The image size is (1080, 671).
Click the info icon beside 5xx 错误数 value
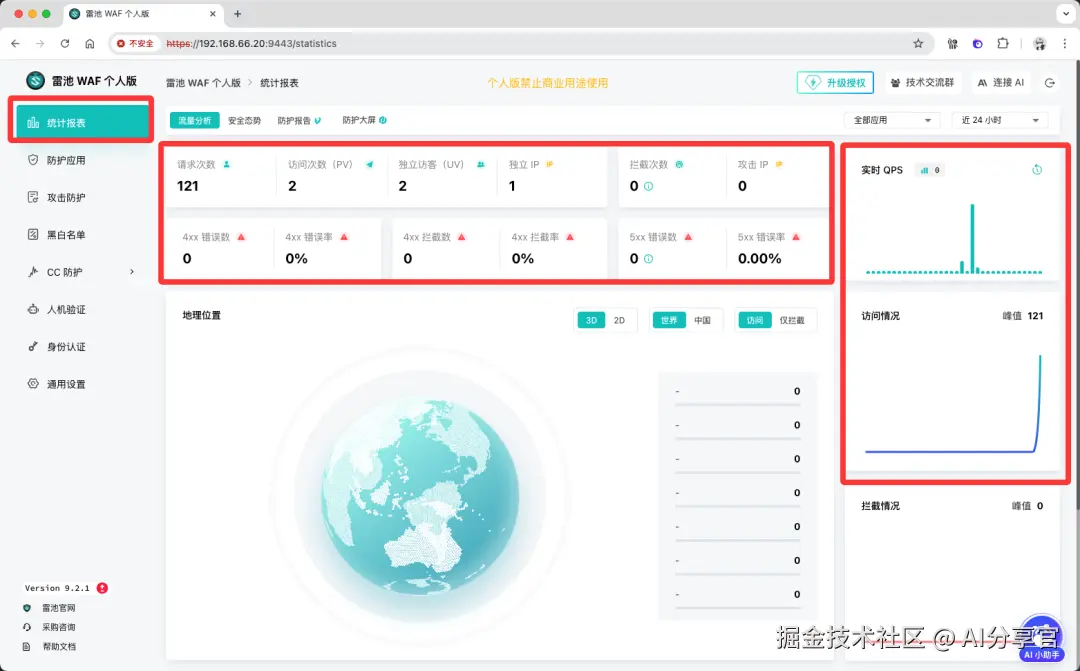pos(648,259)
